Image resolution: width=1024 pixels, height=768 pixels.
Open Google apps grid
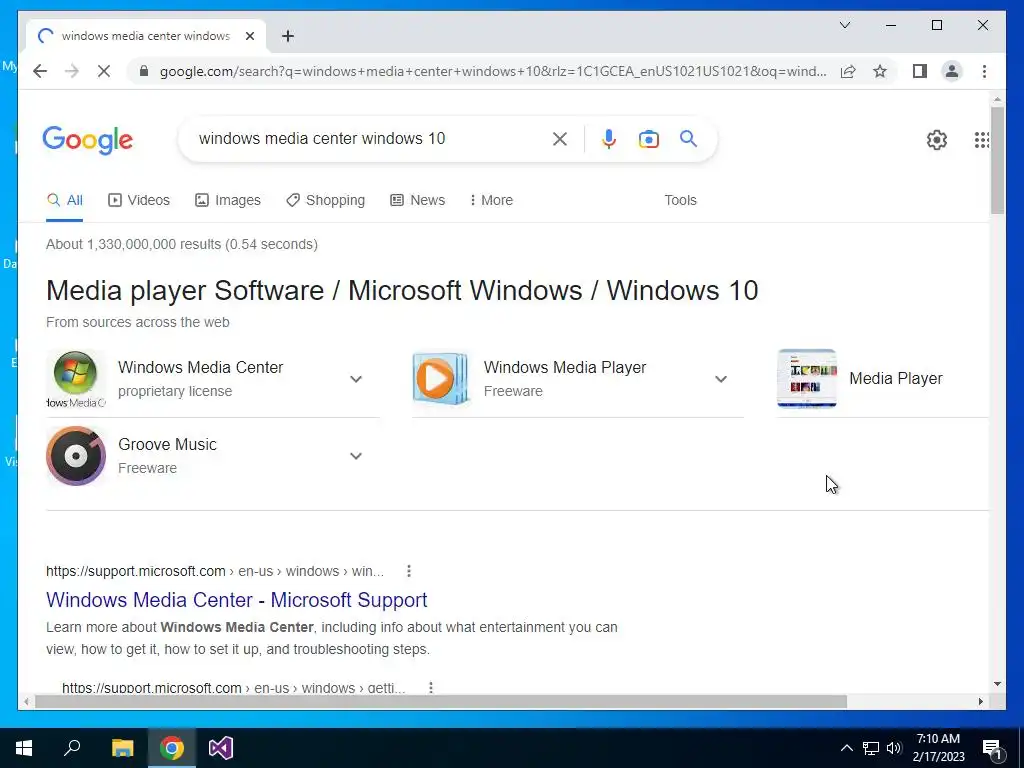coord(981,139)
